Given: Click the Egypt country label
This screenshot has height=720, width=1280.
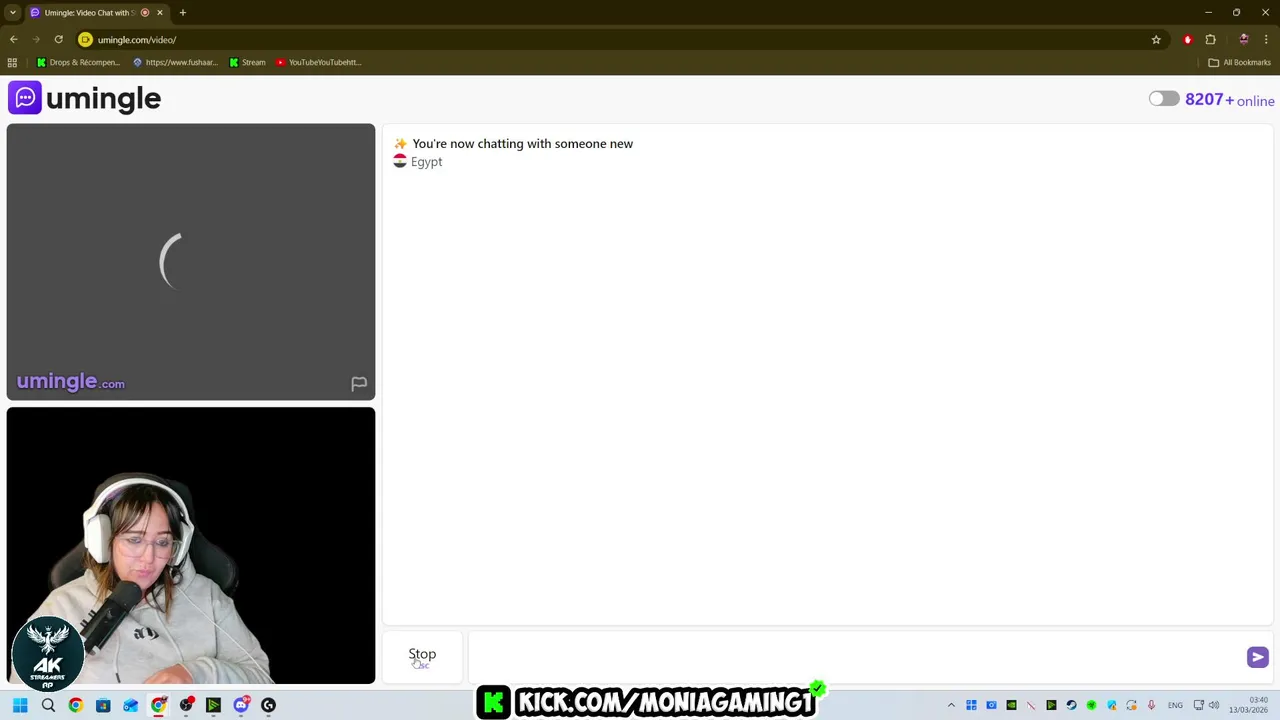Looking at the screenshot, I should [x=426, y=162].
